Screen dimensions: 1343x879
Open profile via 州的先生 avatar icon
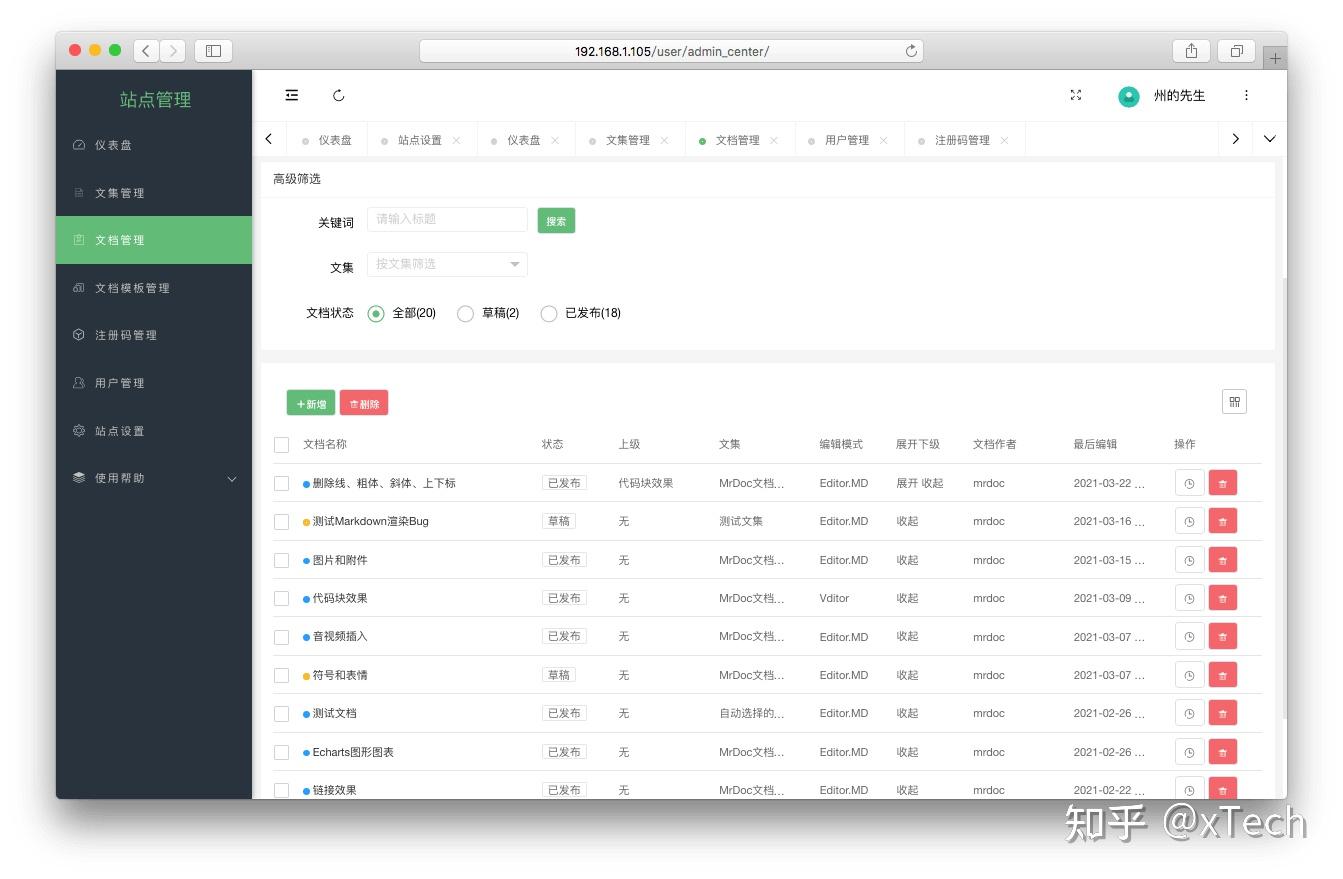click(x=1129, y=96)
